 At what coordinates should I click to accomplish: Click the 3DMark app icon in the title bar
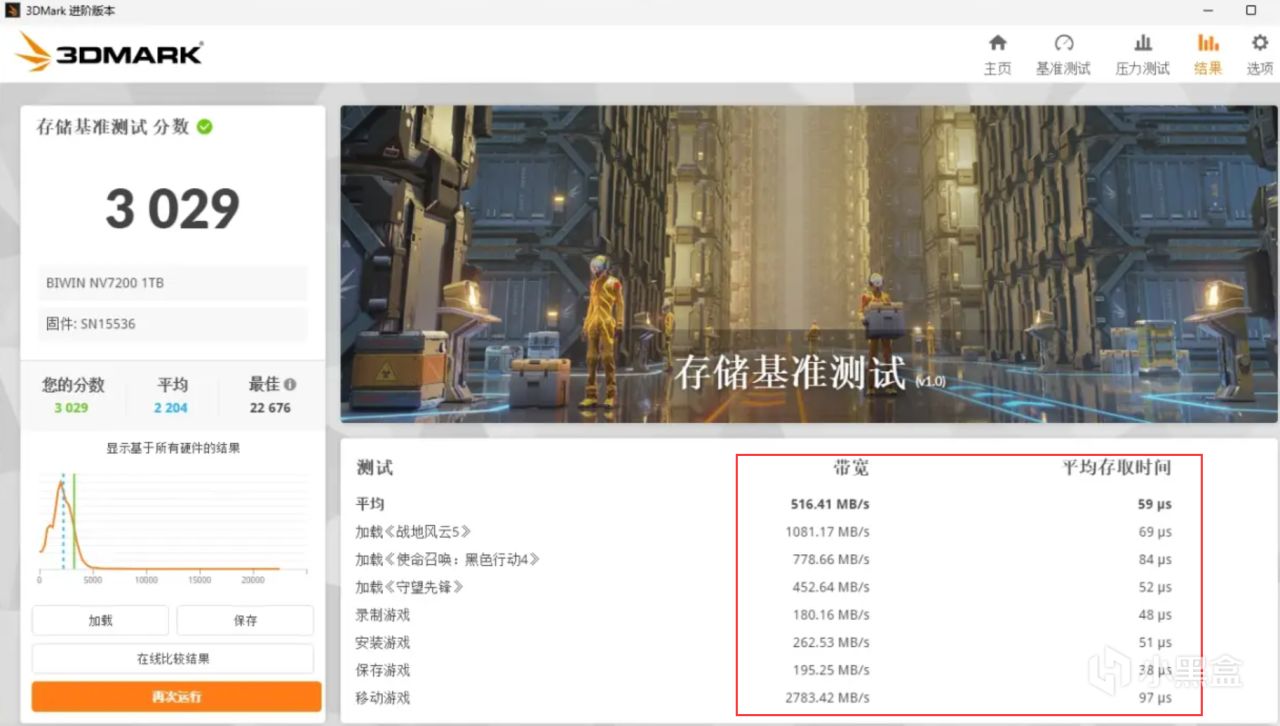tap(12, 10)
